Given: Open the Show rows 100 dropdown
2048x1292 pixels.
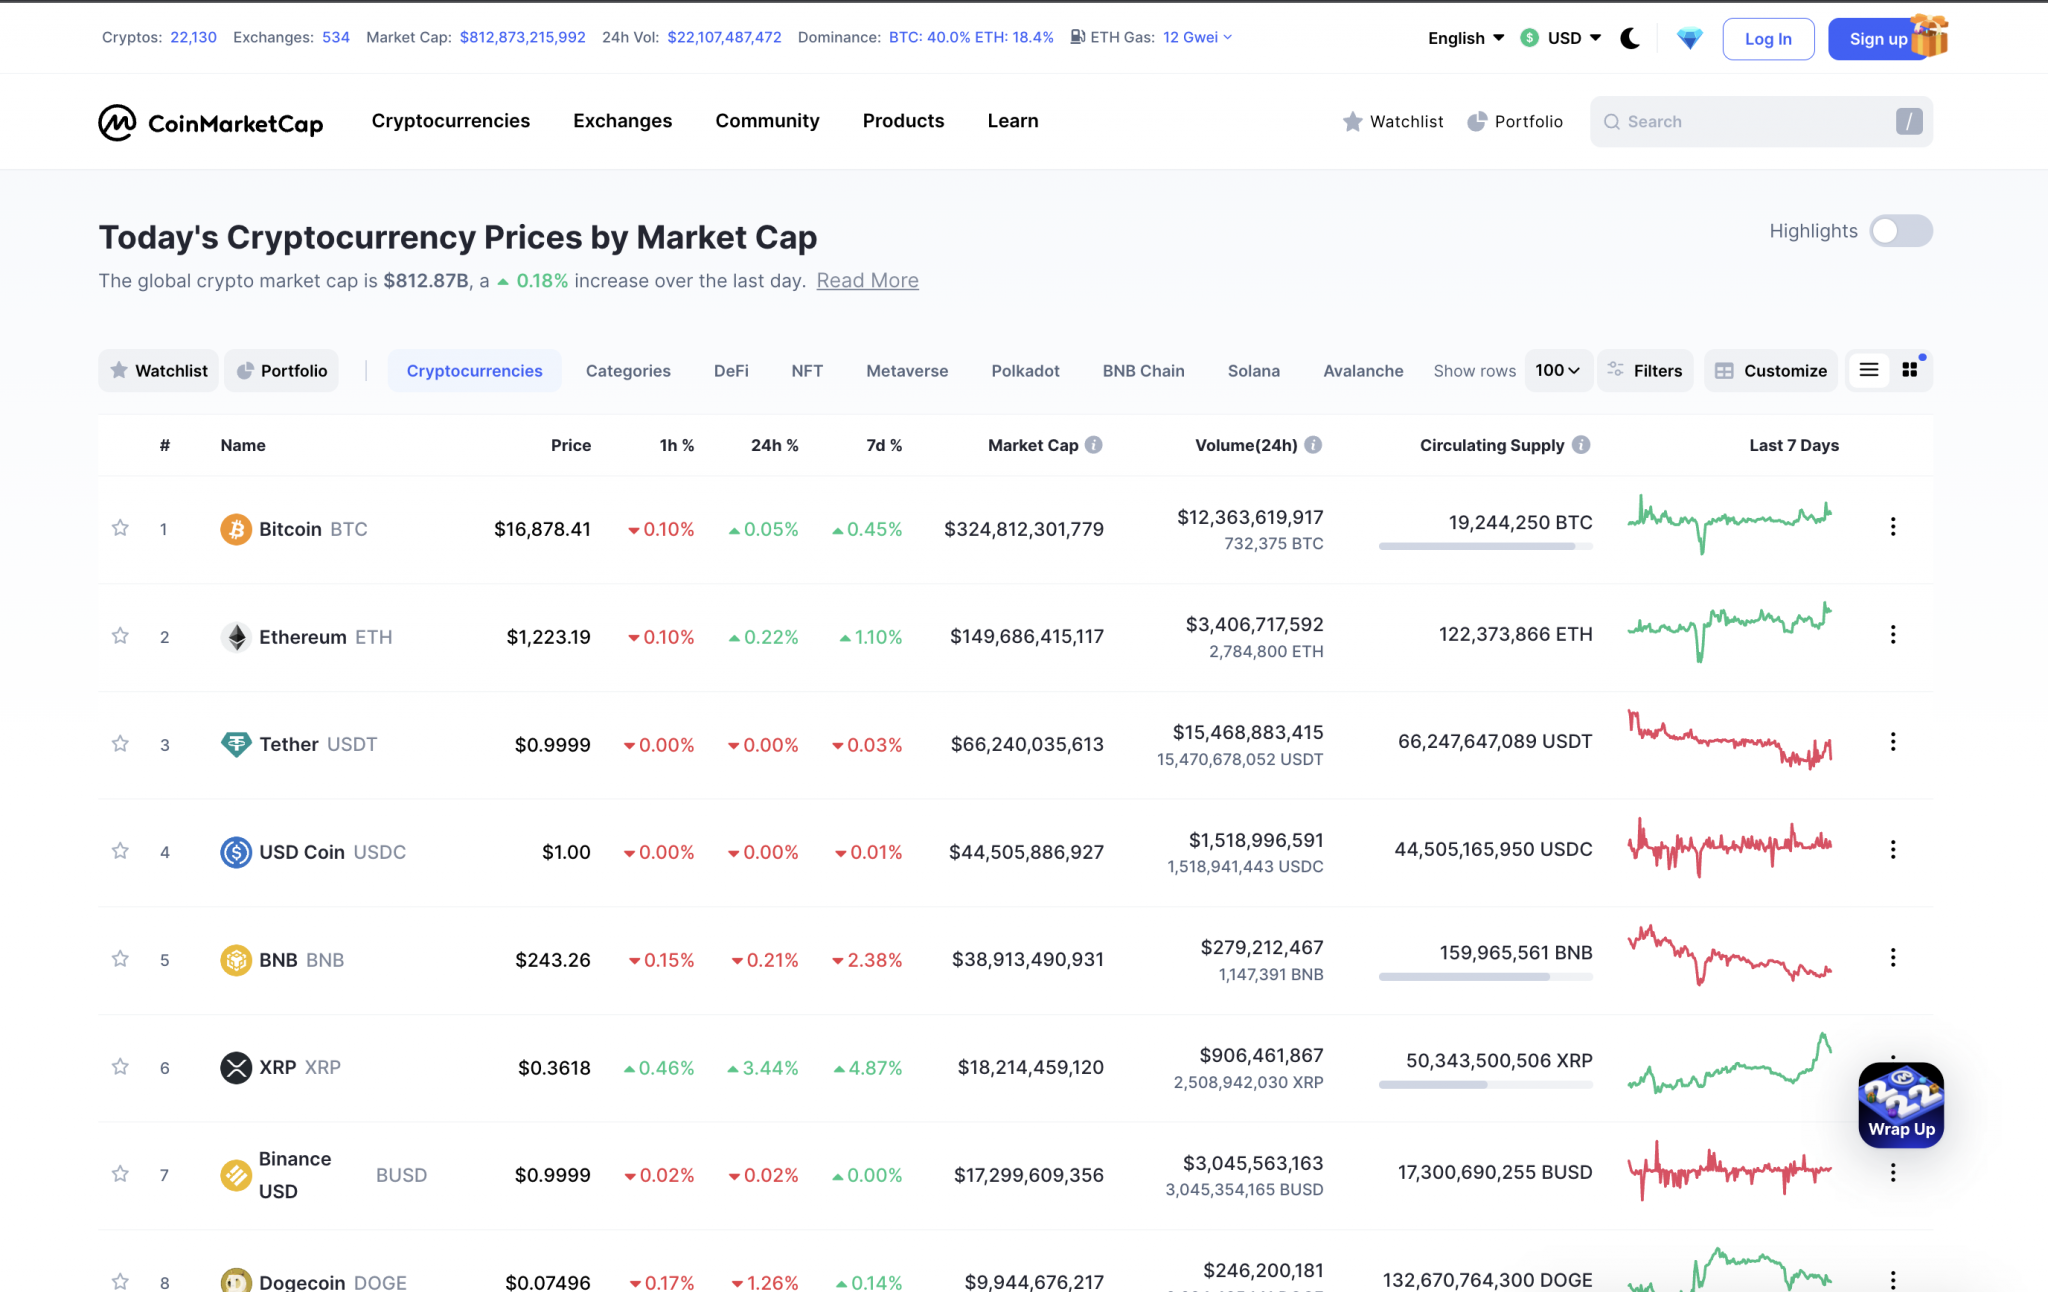Looking at the screenshot, I should (x=1556, y=370).
